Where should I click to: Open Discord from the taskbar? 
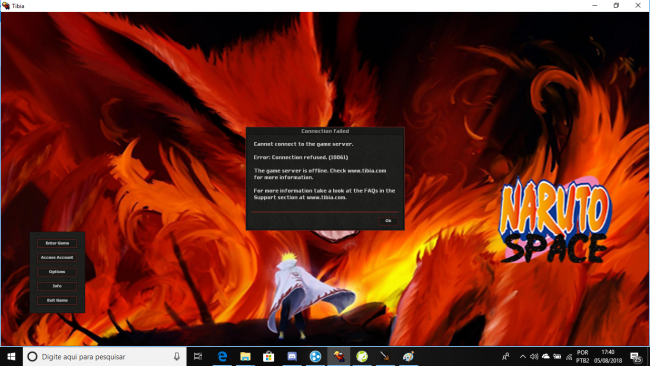coord(292,356)
